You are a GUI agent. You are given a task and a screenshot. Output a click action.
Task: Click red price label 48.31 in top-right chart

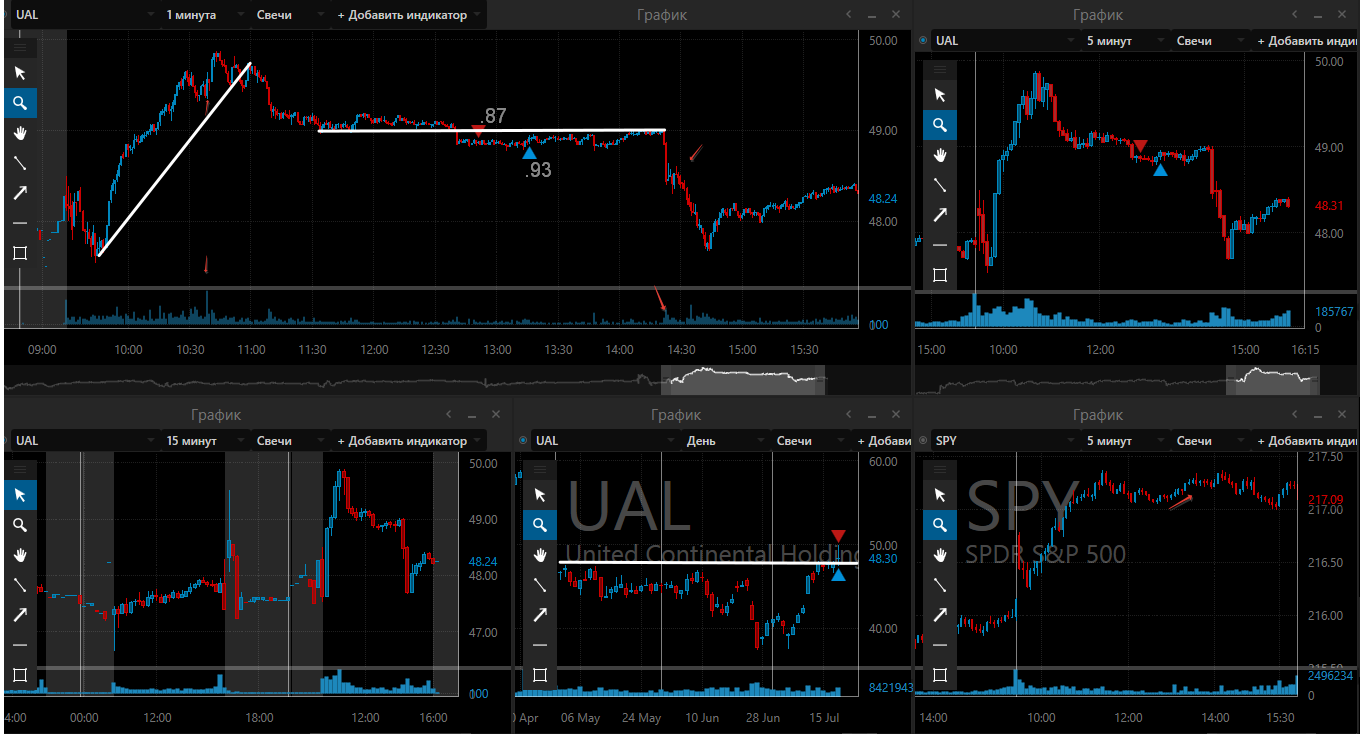[x=1329, y=205]
